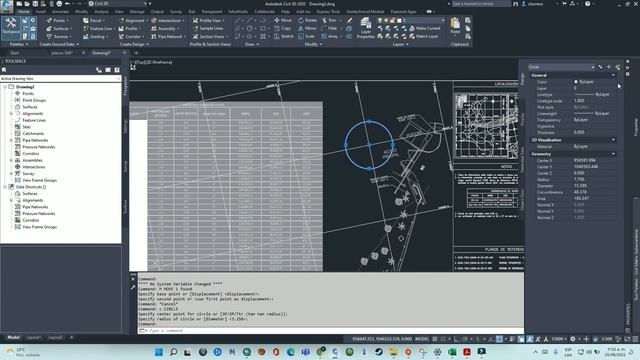The image size is (640, 360).
Task: Open the Alignment dropdown in ribbon
Action: [x=133, y=20]
